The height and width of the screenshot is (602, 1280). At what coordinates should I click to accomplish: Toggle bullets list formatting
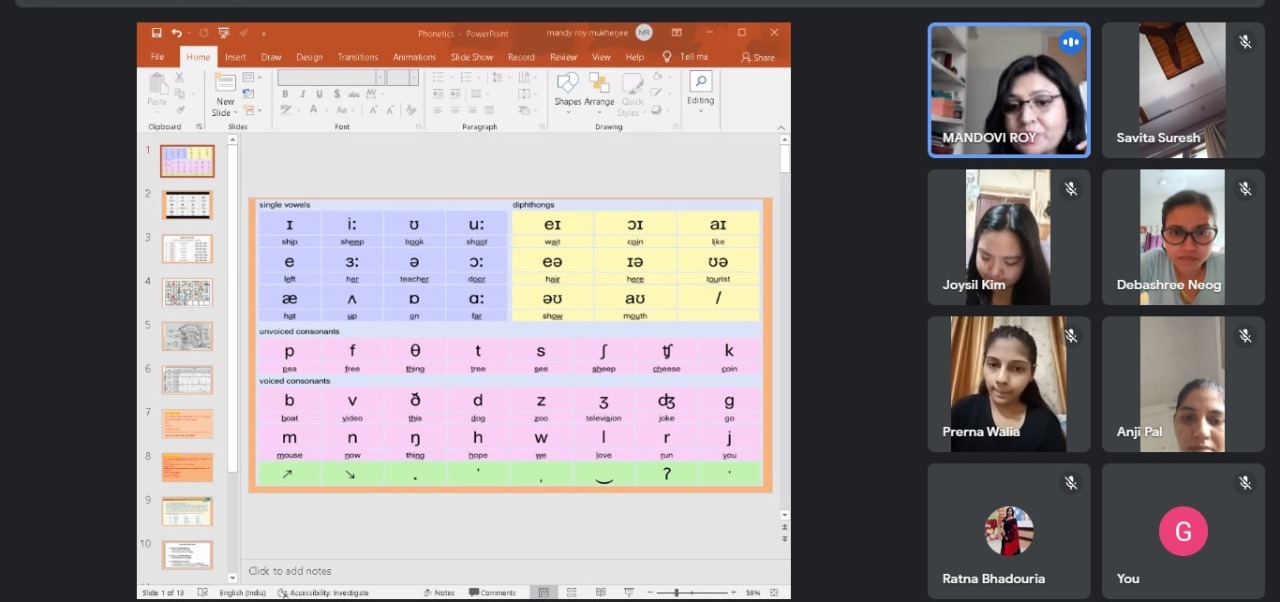click(439, 77)
